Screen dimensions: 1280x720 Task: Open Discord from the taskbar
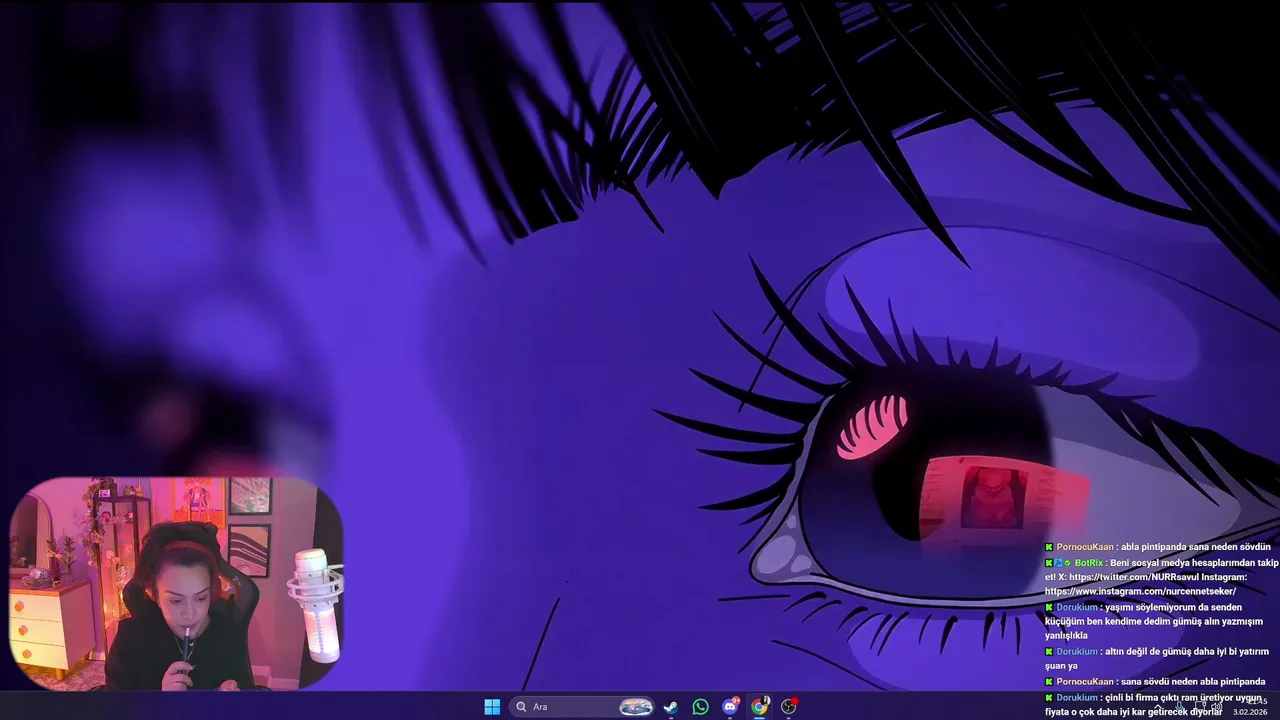point(730,707)
